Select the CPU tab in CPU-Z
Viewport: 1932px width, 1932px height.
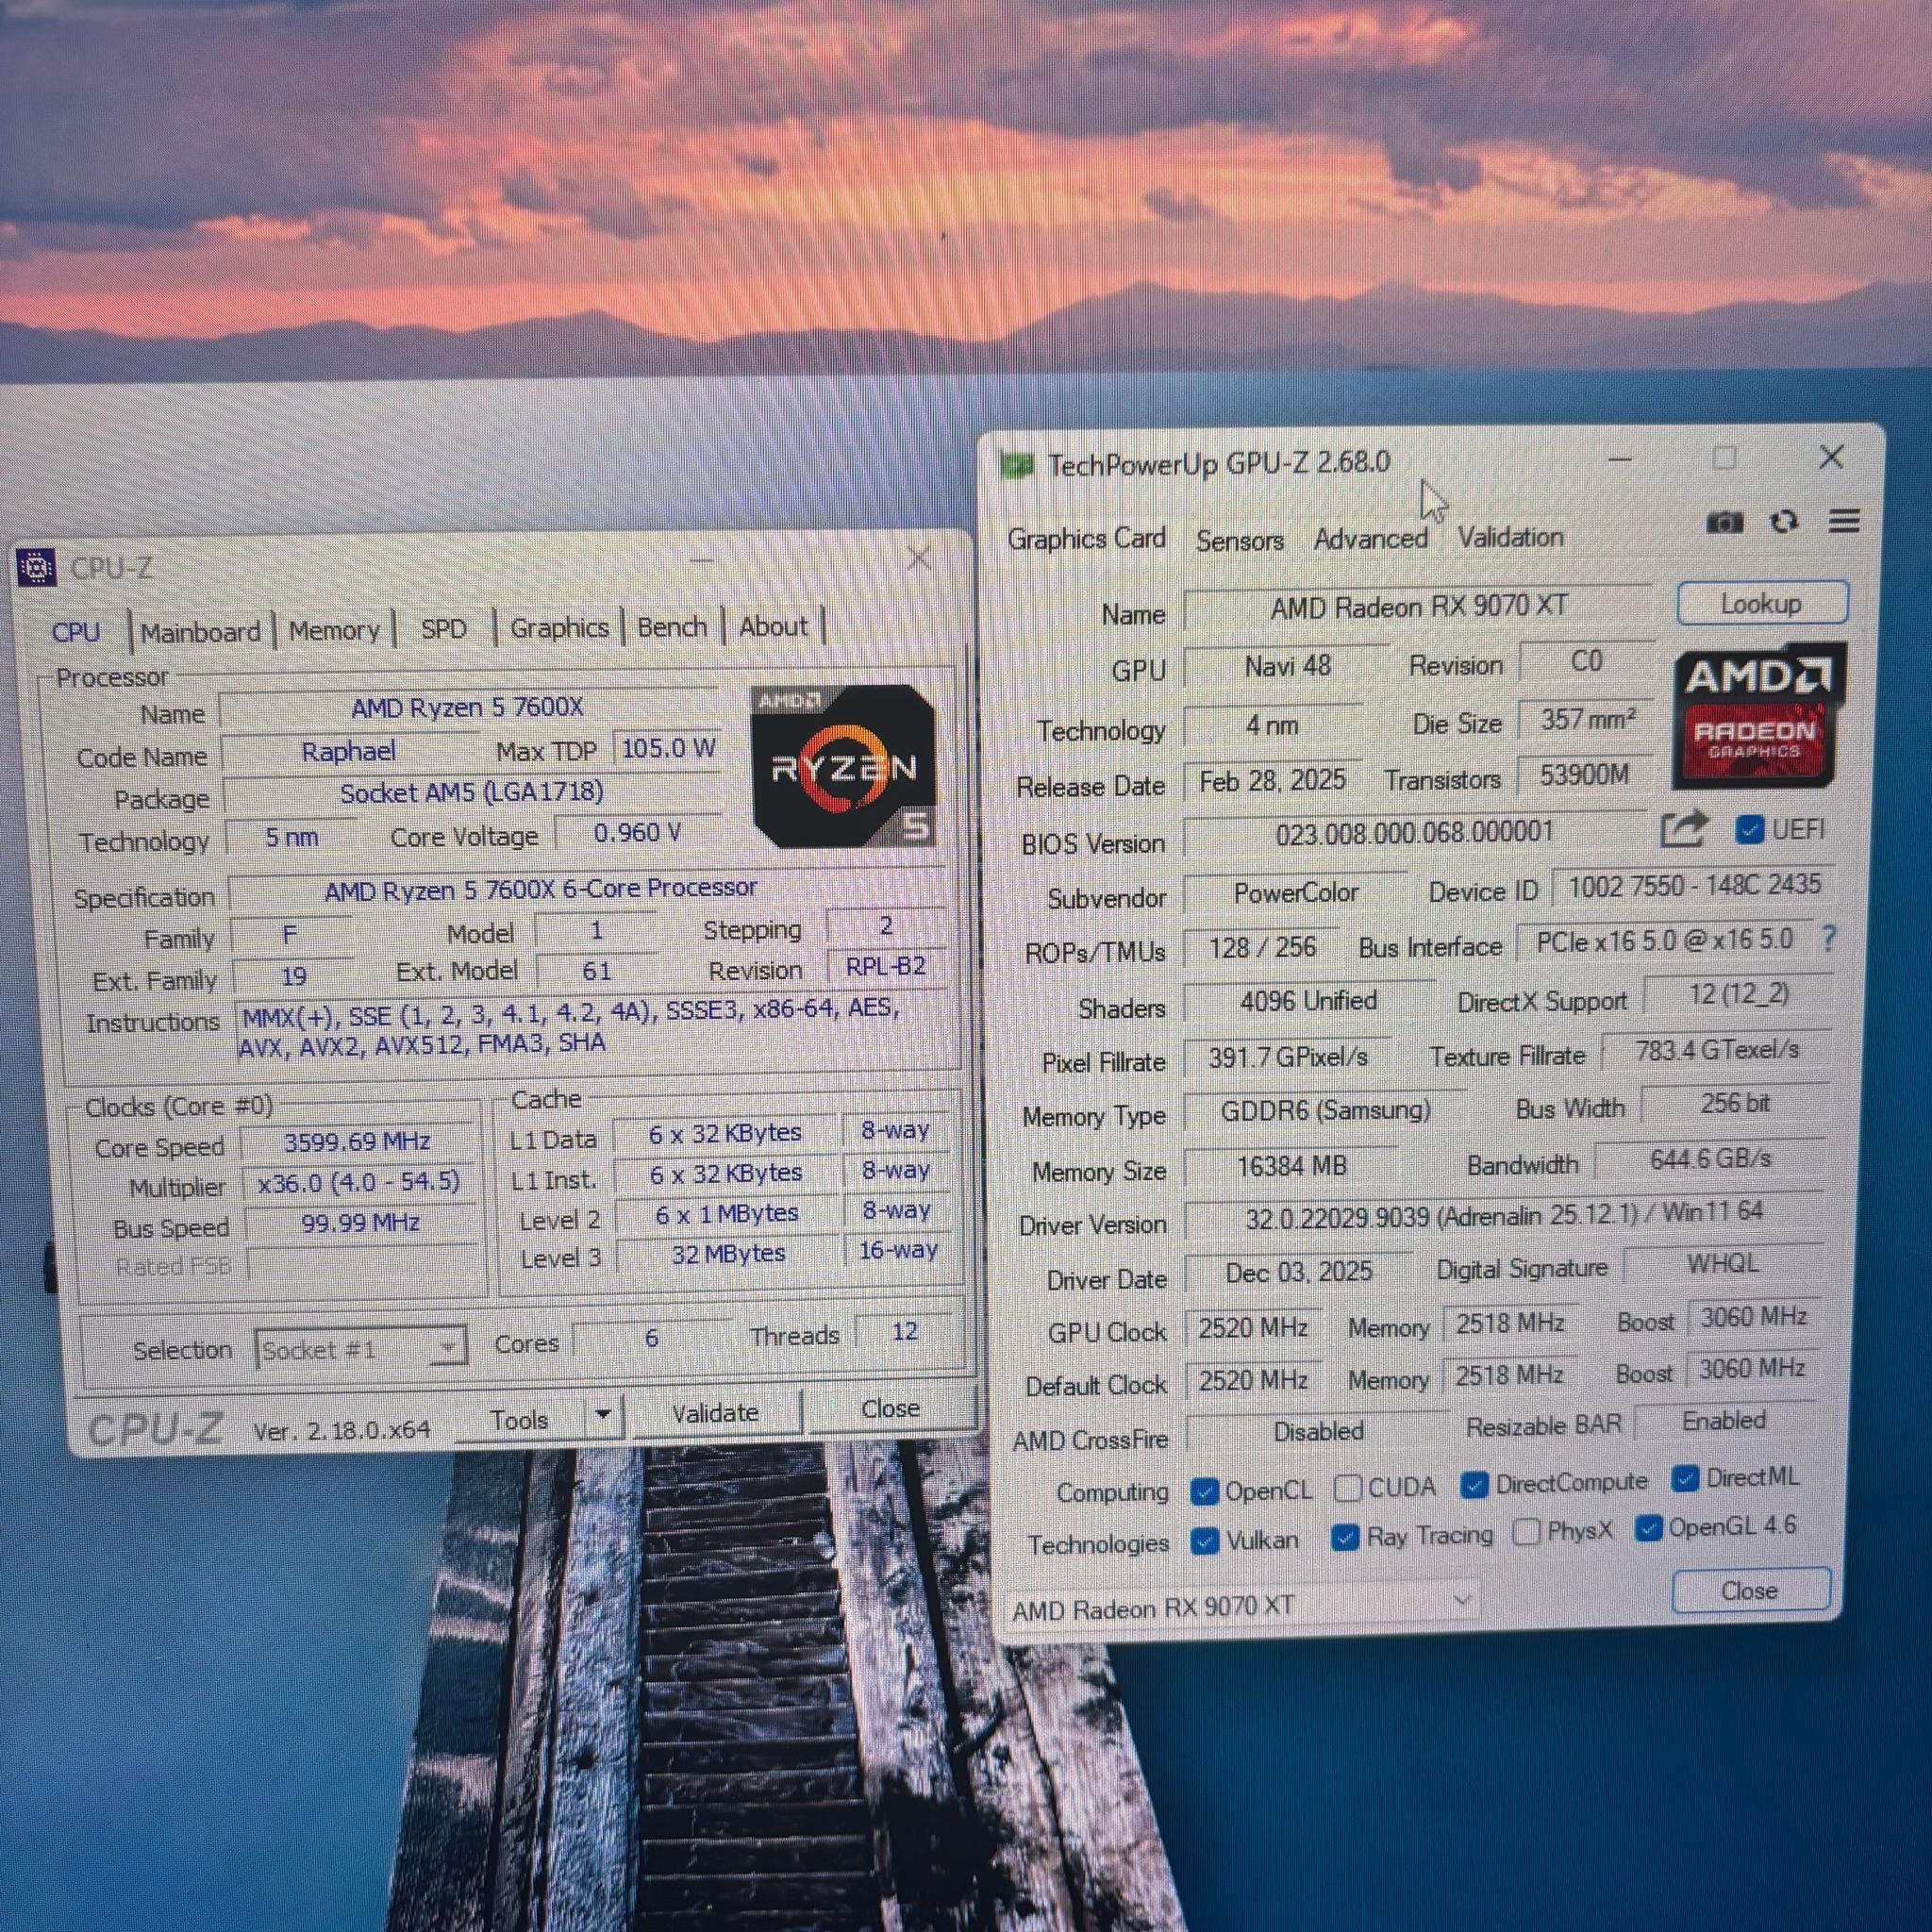click(76, 633)
